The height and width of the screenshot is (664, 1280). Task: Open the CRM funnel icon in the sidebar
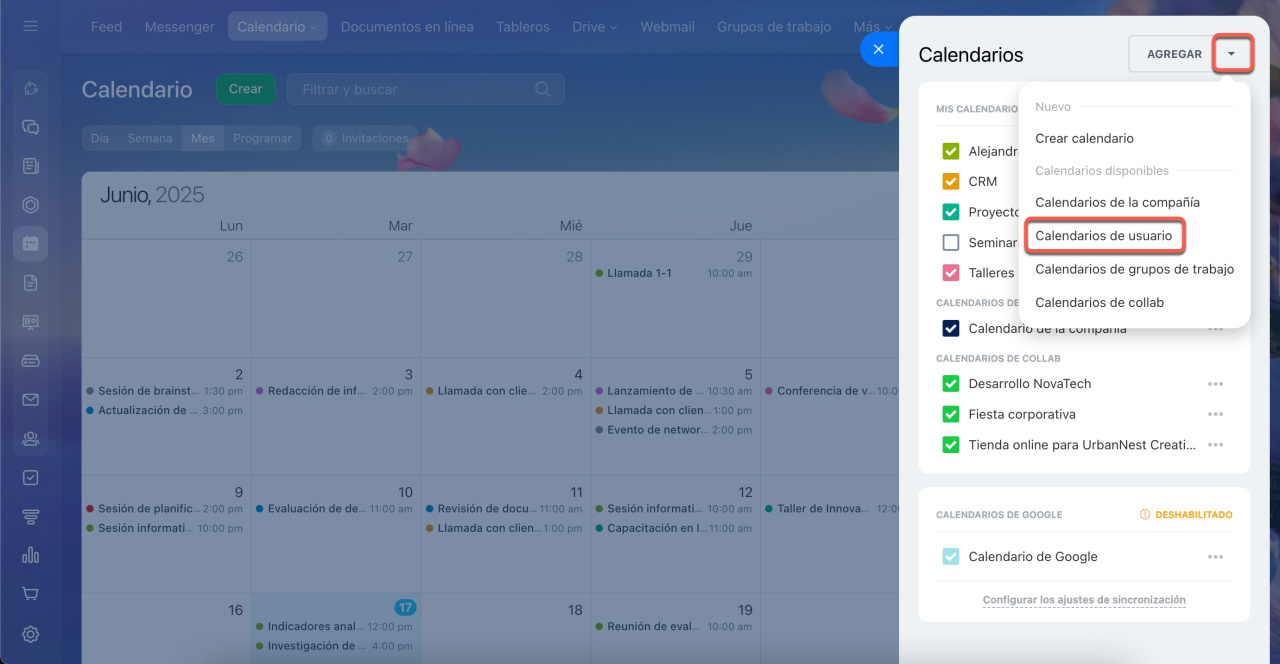30,517
